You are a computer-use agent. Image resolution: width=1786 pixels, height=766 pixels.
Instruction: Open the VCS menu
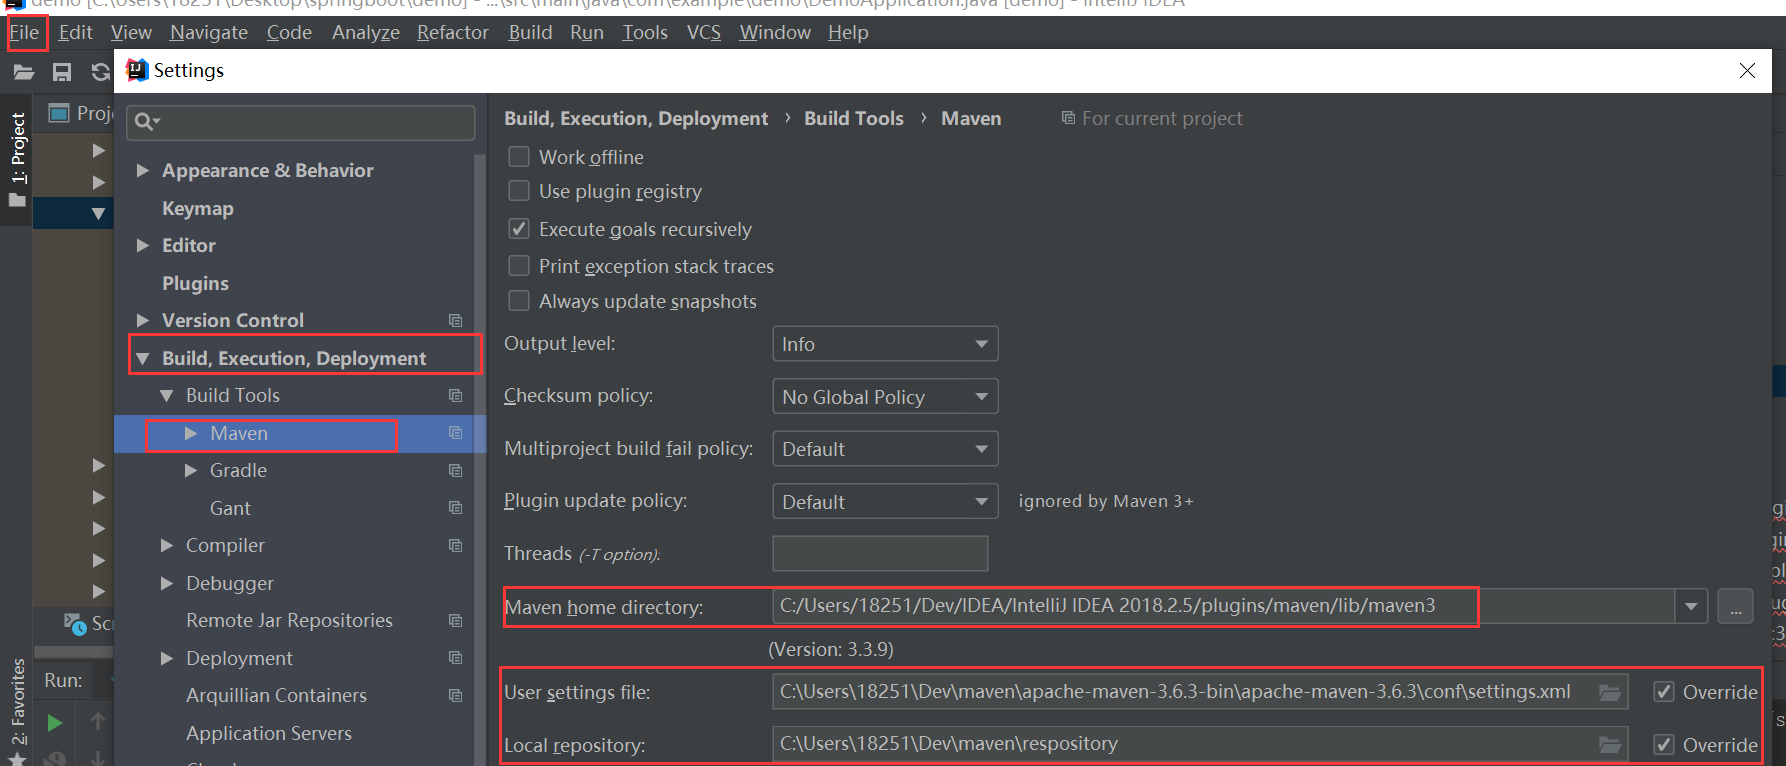(704, 32)
